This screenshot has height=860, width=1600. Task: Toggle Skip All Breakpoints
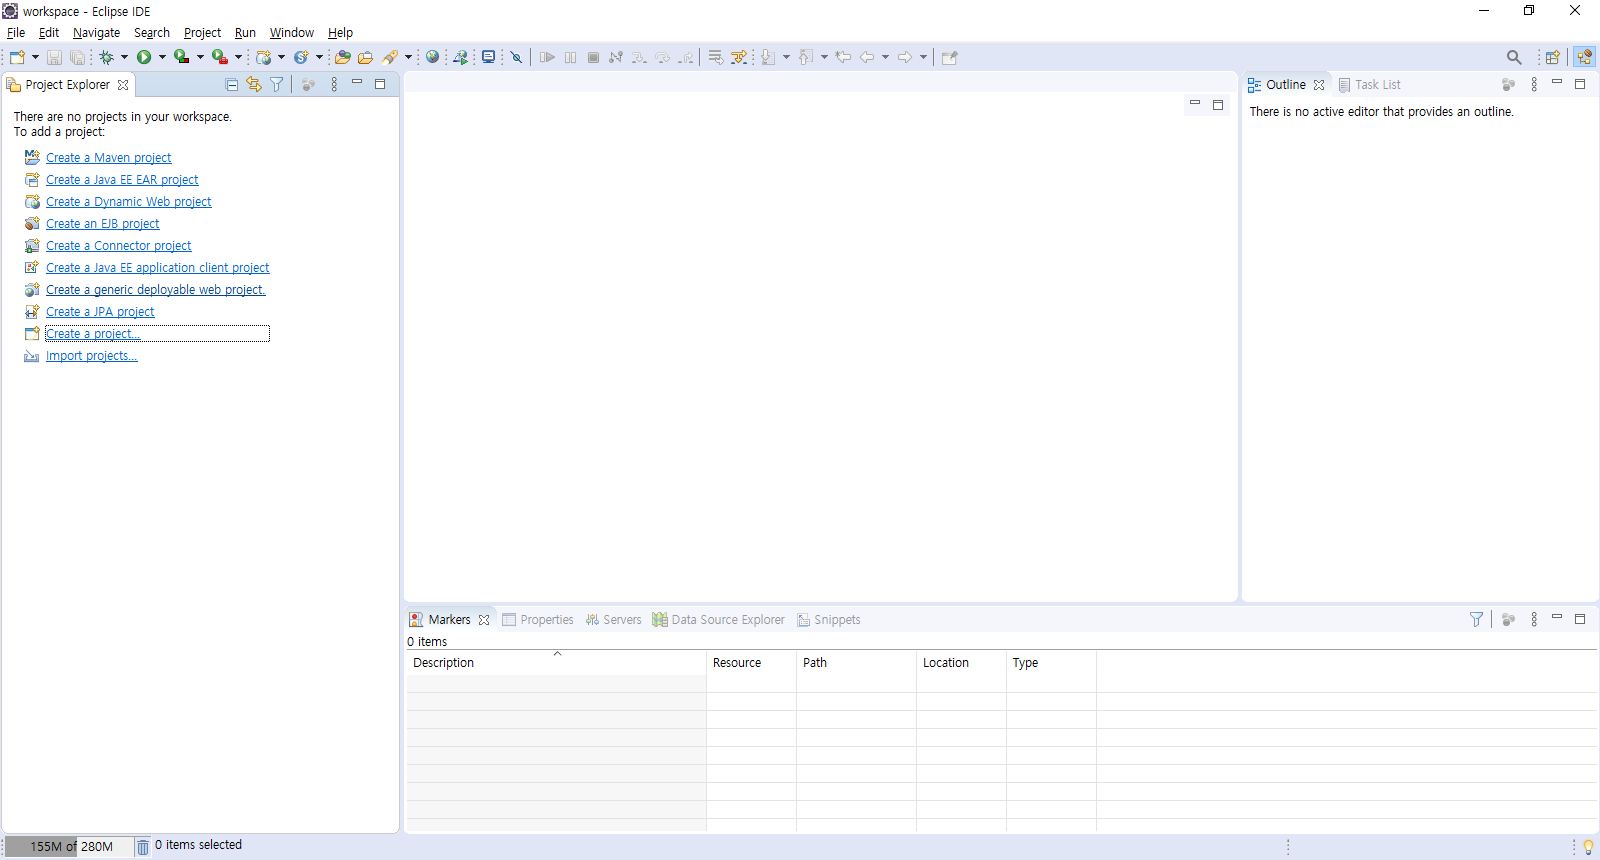tap(516, 58)
